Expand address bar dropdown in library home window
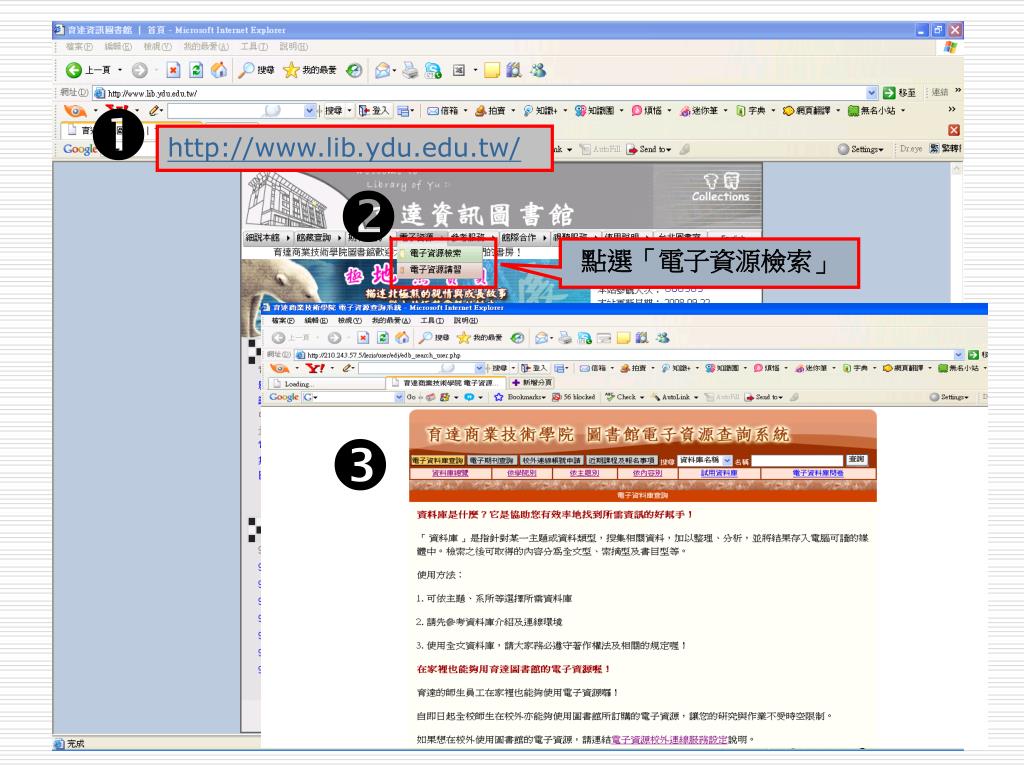The image size is (1024, 768). pyautogui.click(x=872, y=93)
